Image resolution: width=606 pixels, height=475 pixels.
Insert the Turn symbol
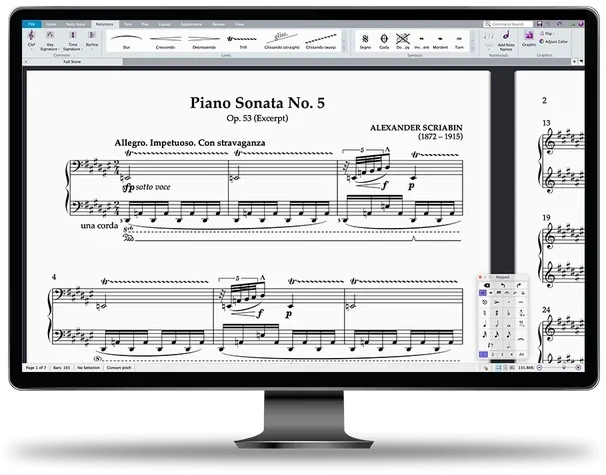tap(459, 41)
